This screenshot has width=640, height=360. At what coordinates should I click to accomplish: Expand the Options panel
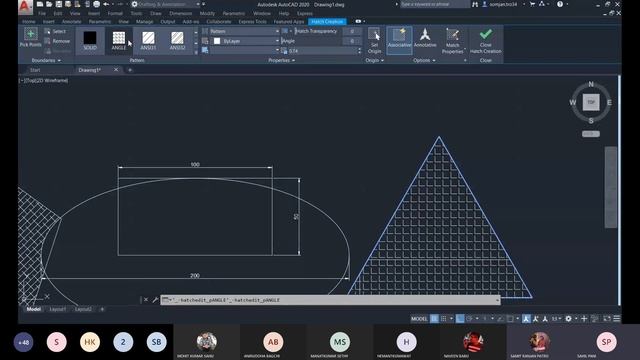coord(424,60)
